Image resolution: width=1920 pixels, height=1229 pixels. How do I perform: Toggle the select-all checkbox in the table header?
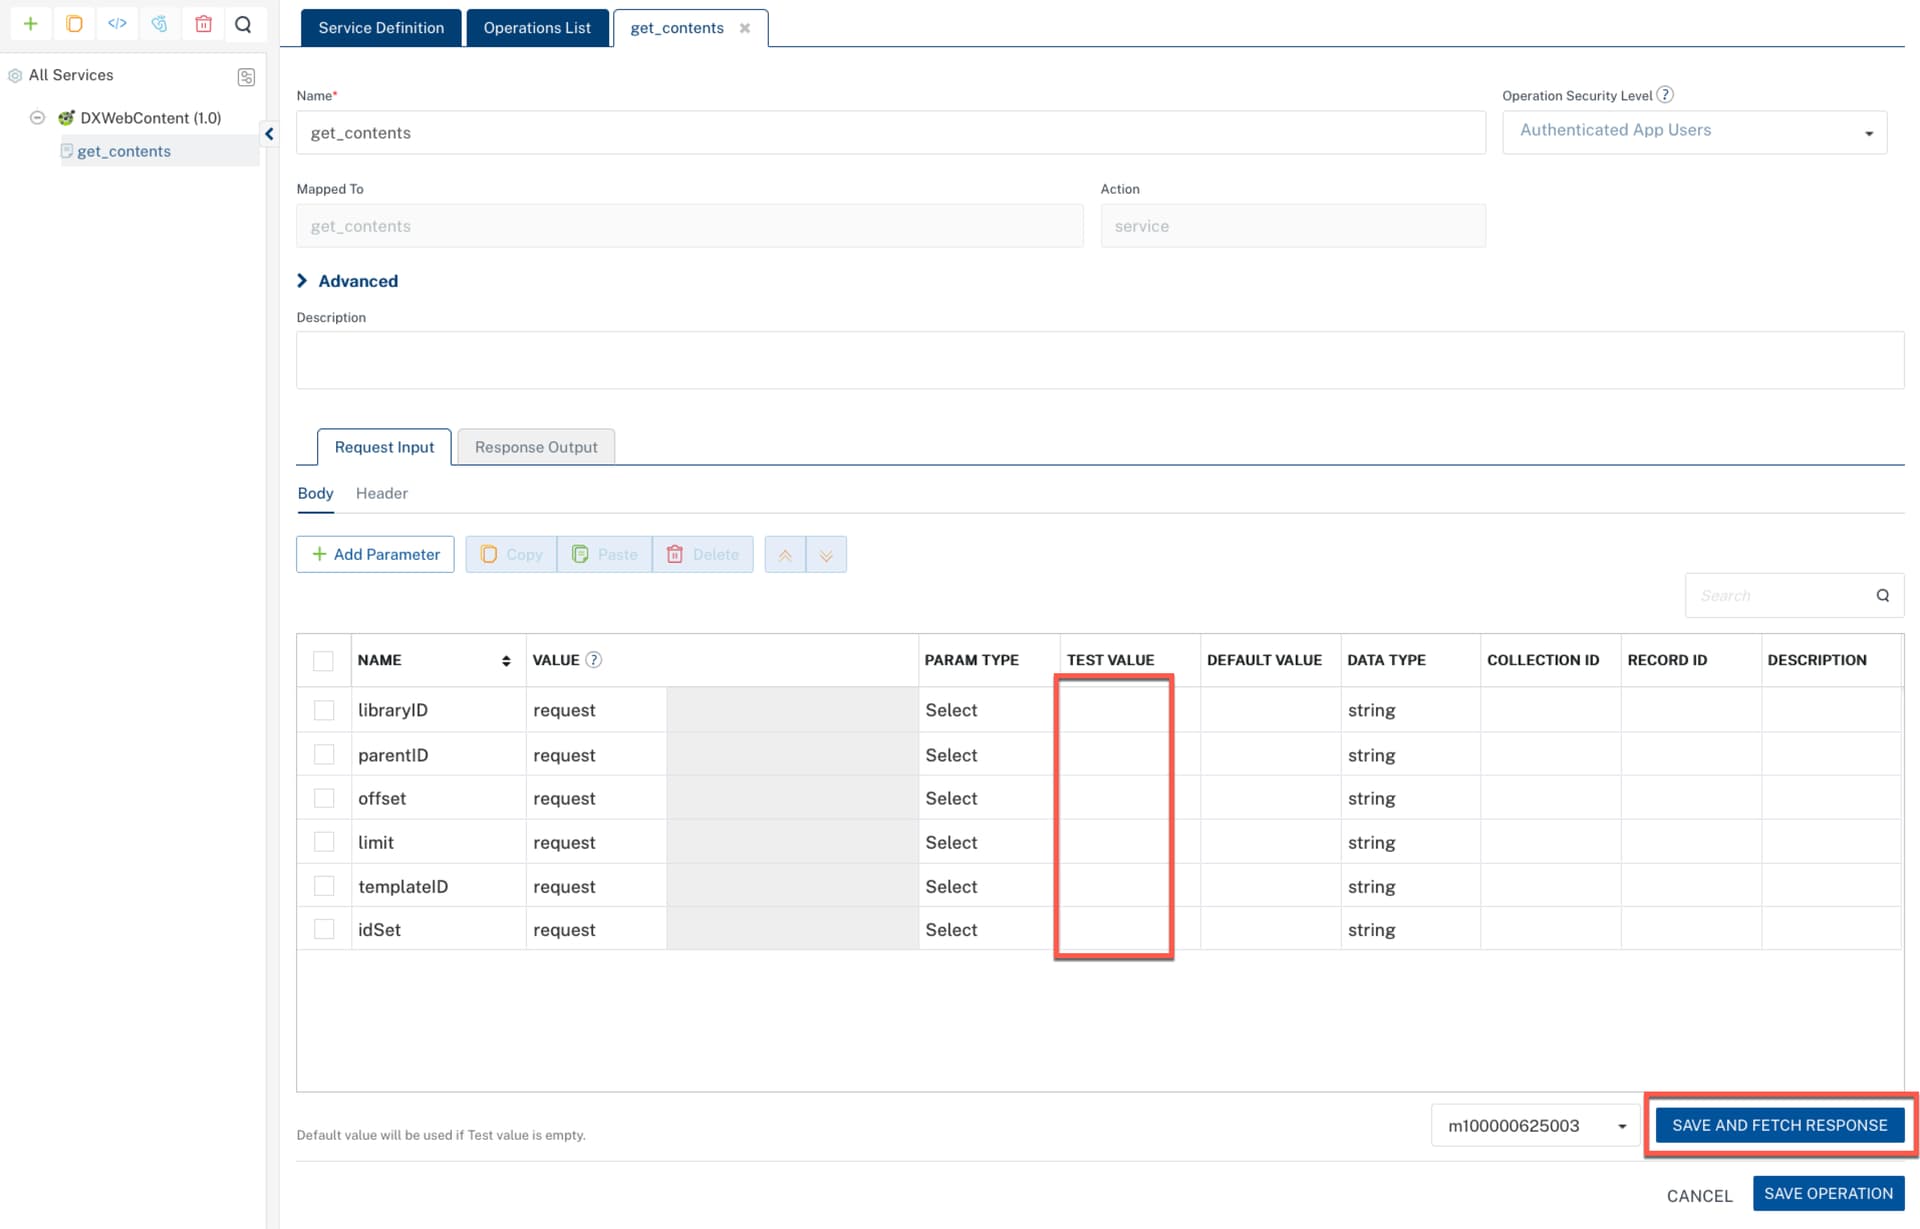(x=323, y=660)
